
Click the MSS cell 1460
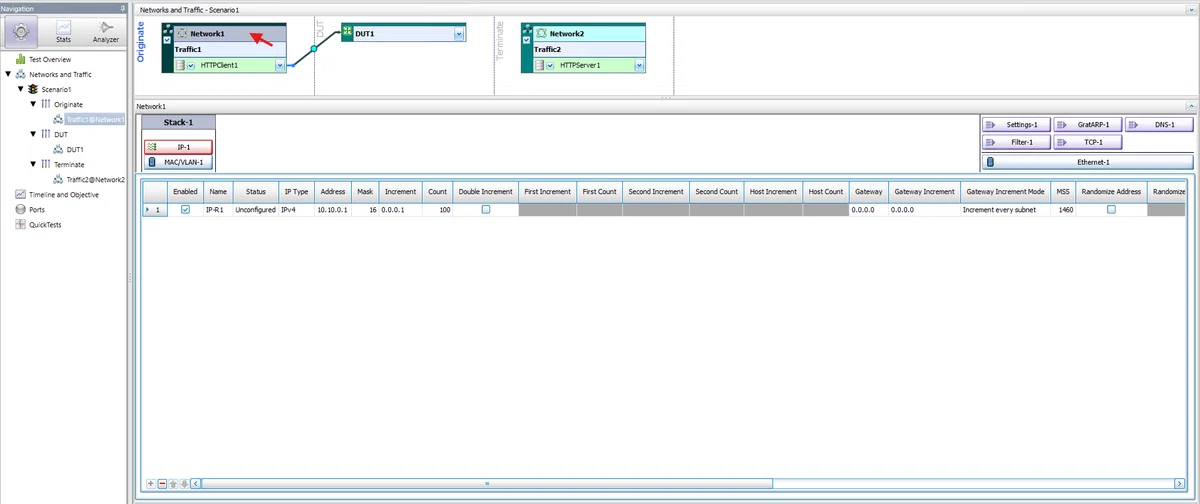pyautogui.click(x=1065, y=210)
